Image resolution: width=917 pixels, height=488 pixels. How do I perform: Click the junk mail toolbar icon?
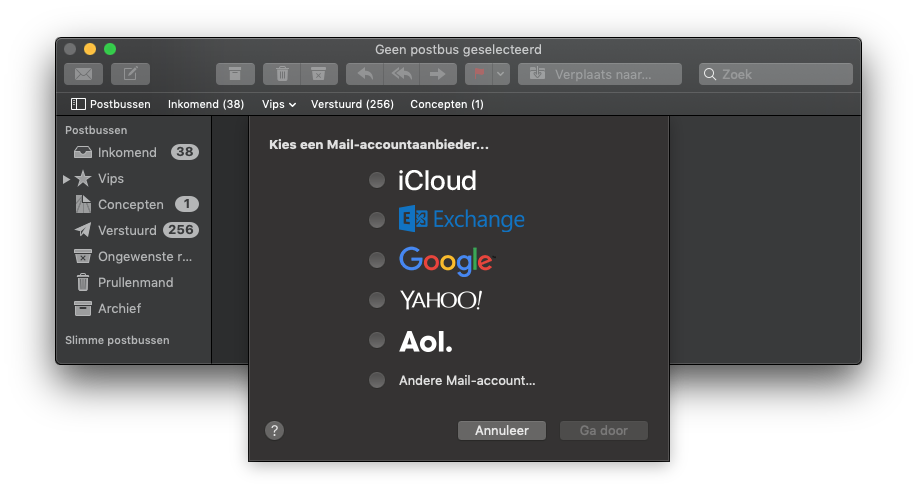[x=319, y=74]
